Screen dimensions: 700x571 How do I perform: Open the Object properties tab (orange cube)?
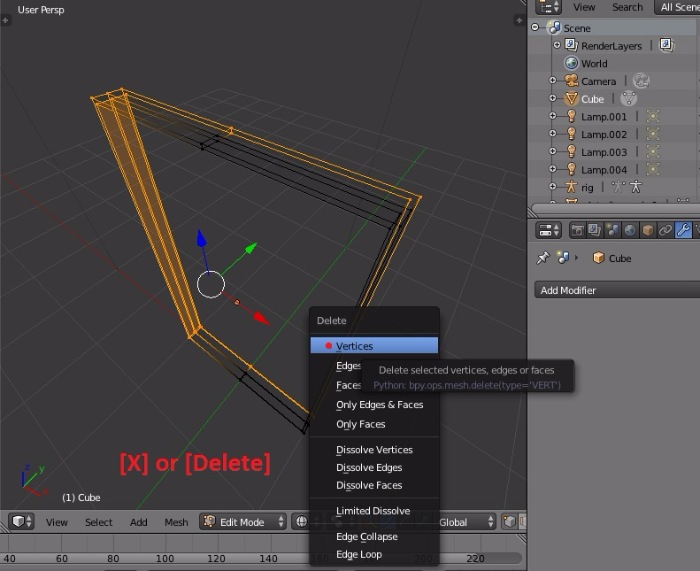[x=648, y=230]
